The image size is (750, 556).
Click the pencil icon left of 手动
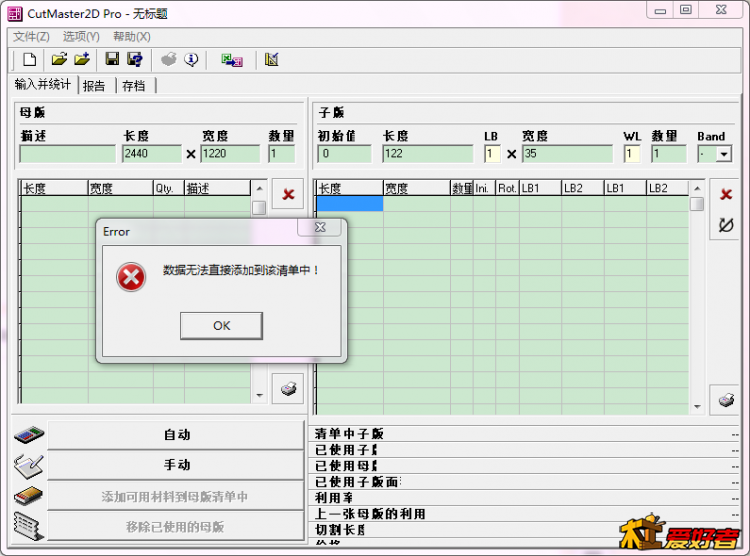(29, 466)
